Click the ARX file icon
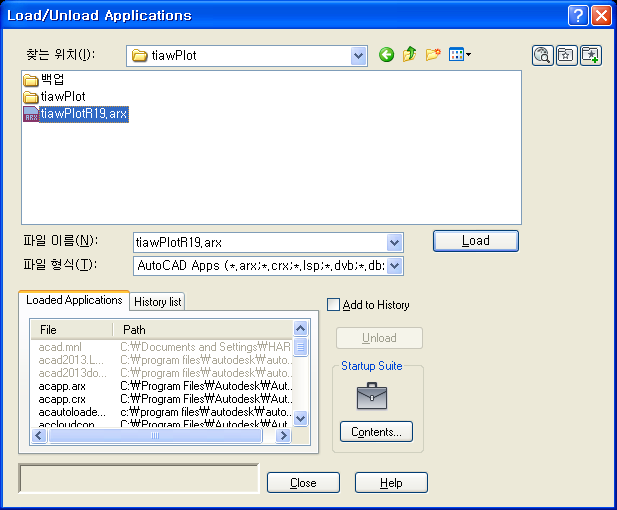Screen dimensions: 617x510 pos(31,114)
